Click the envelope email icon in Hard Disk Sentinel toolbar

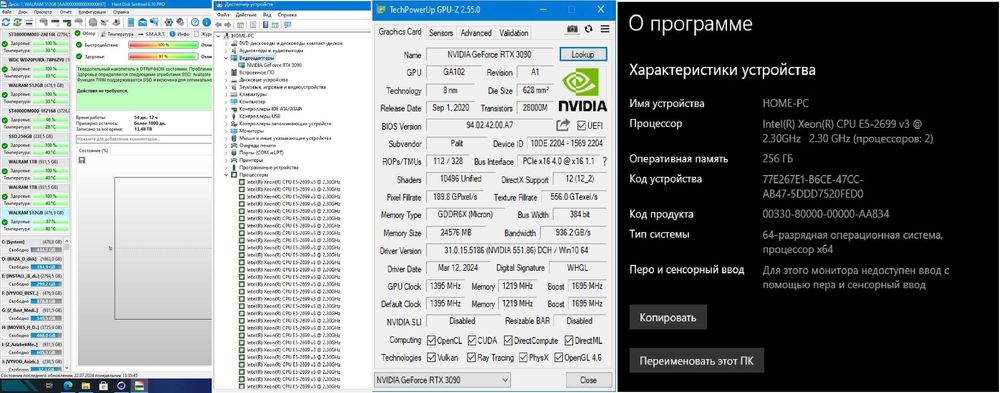pyautogui.click(x=142, y=22)
